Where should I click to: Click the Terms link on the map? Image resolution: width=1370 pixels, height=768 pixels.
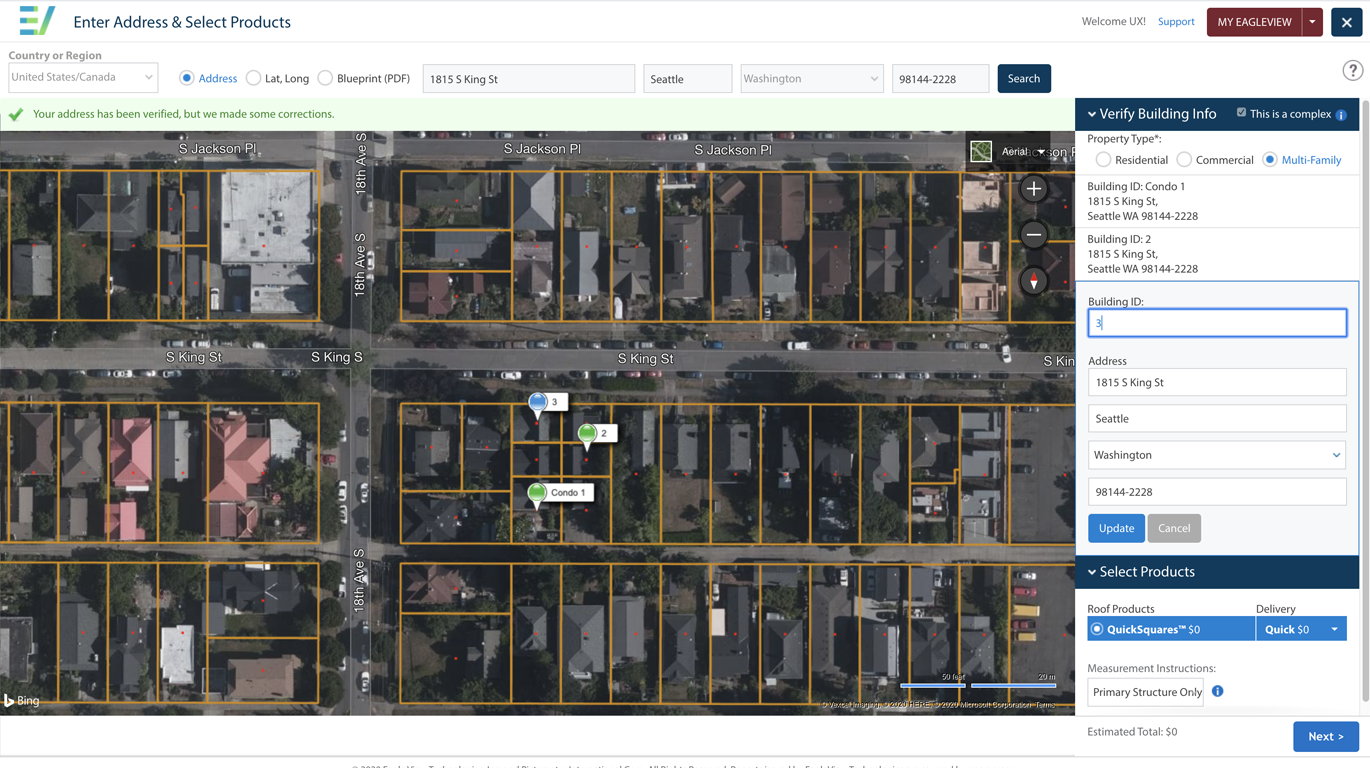(1045, 705)
